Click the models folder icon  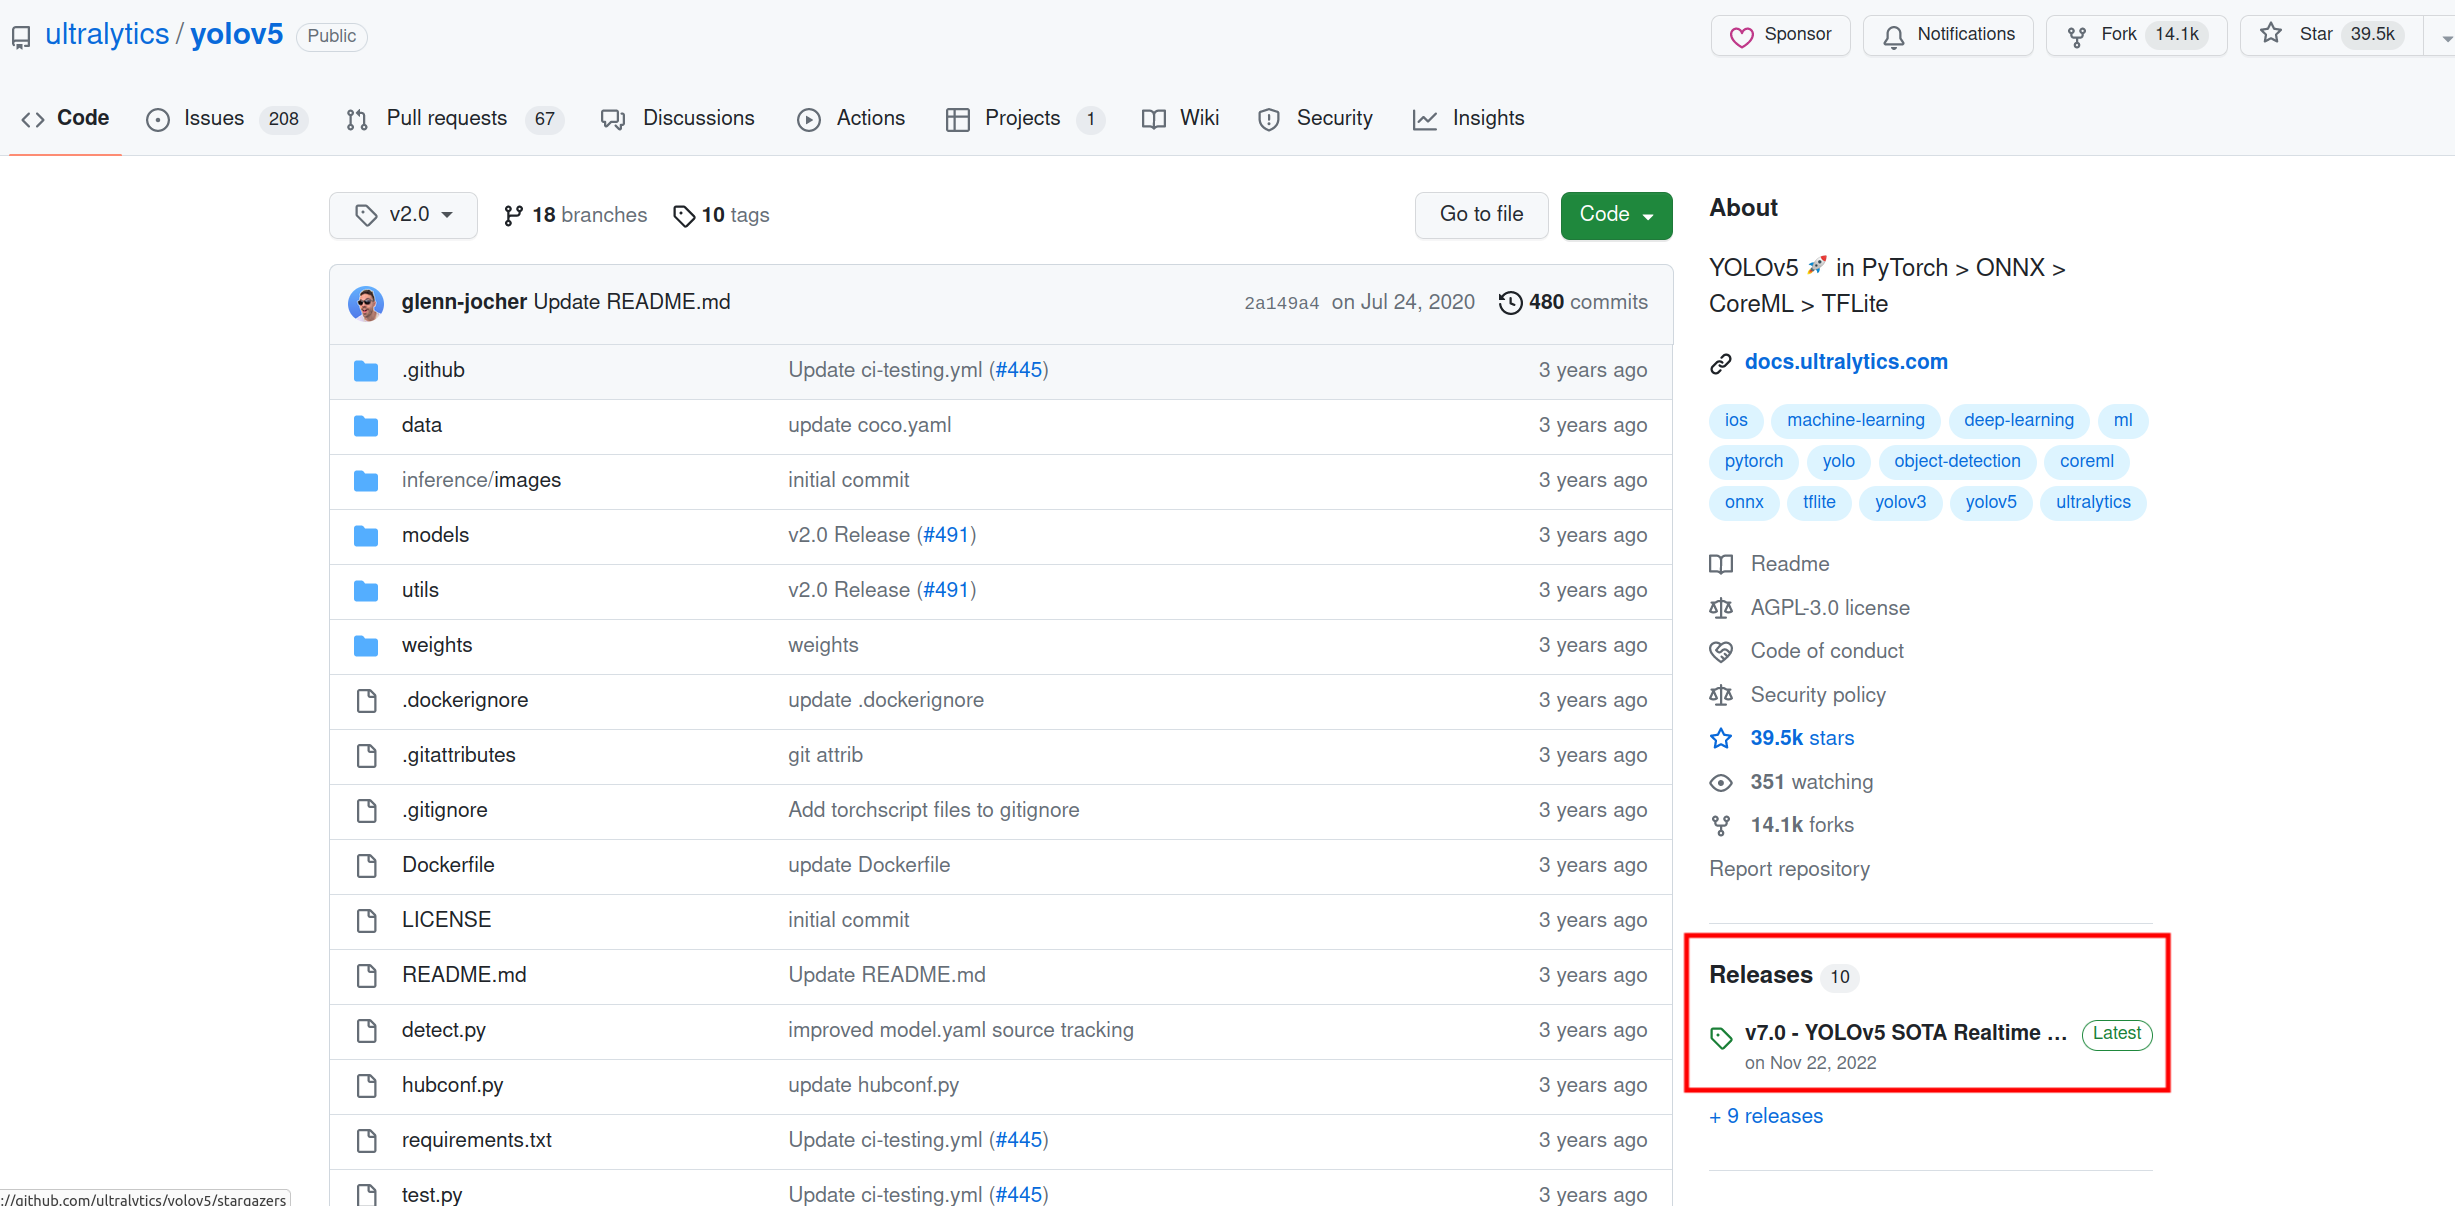[366, 536]
